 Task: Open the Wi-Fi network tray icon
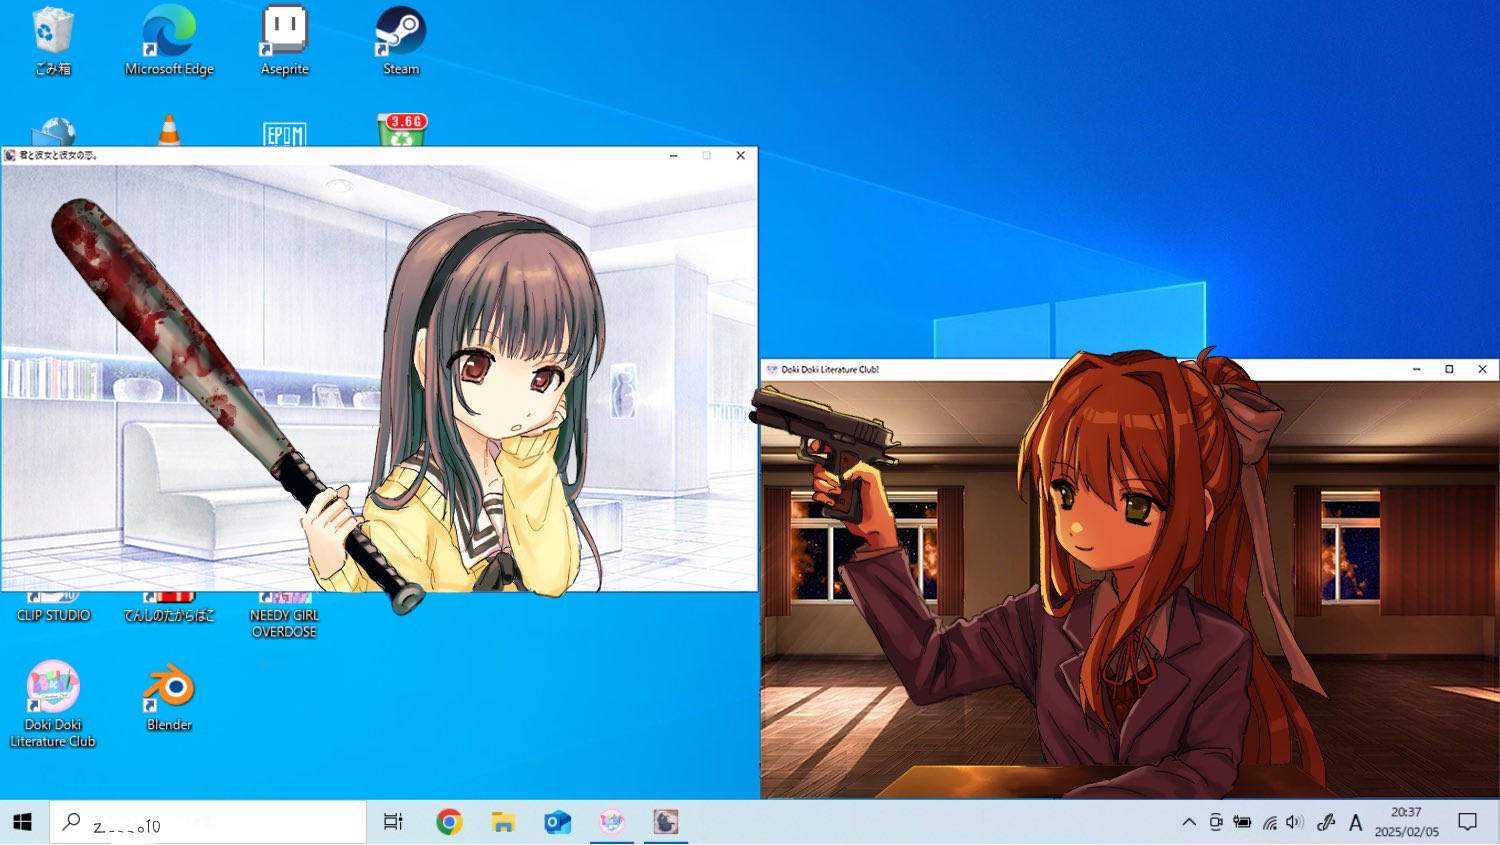[x=1269, y=822]
